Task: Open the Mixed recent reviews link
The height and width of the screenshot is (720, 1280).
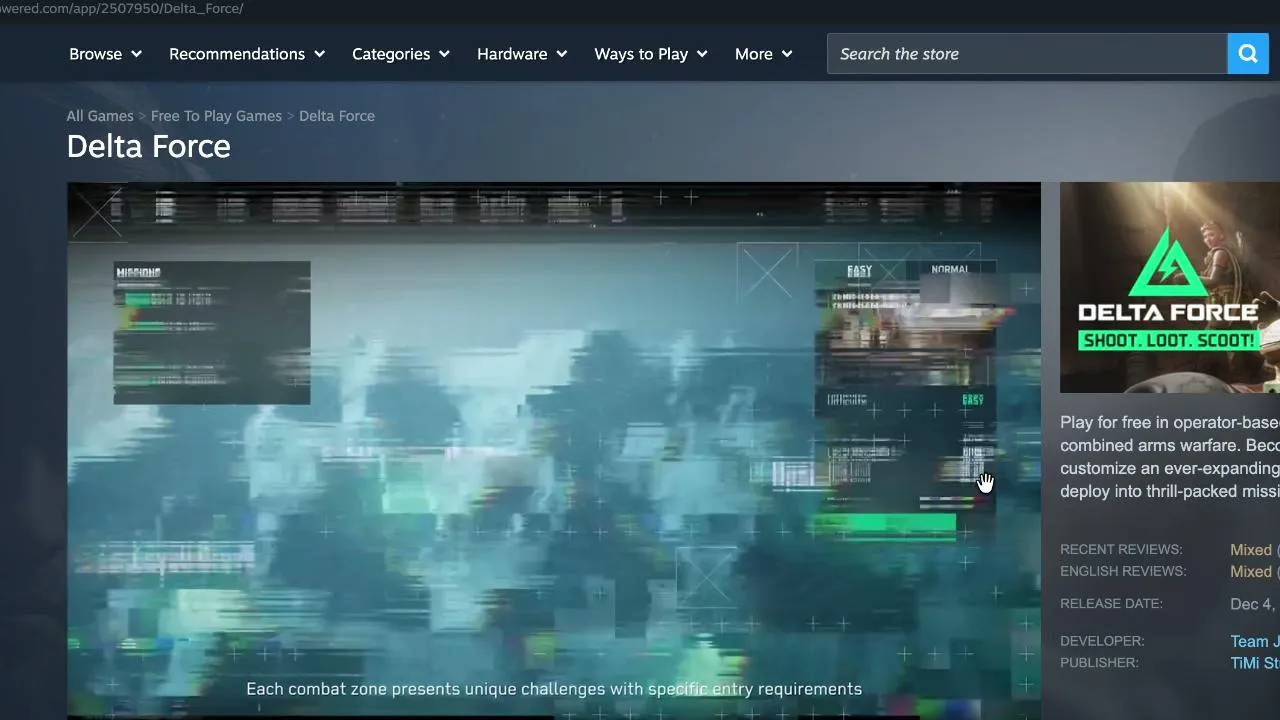Action: (1251, 550)
